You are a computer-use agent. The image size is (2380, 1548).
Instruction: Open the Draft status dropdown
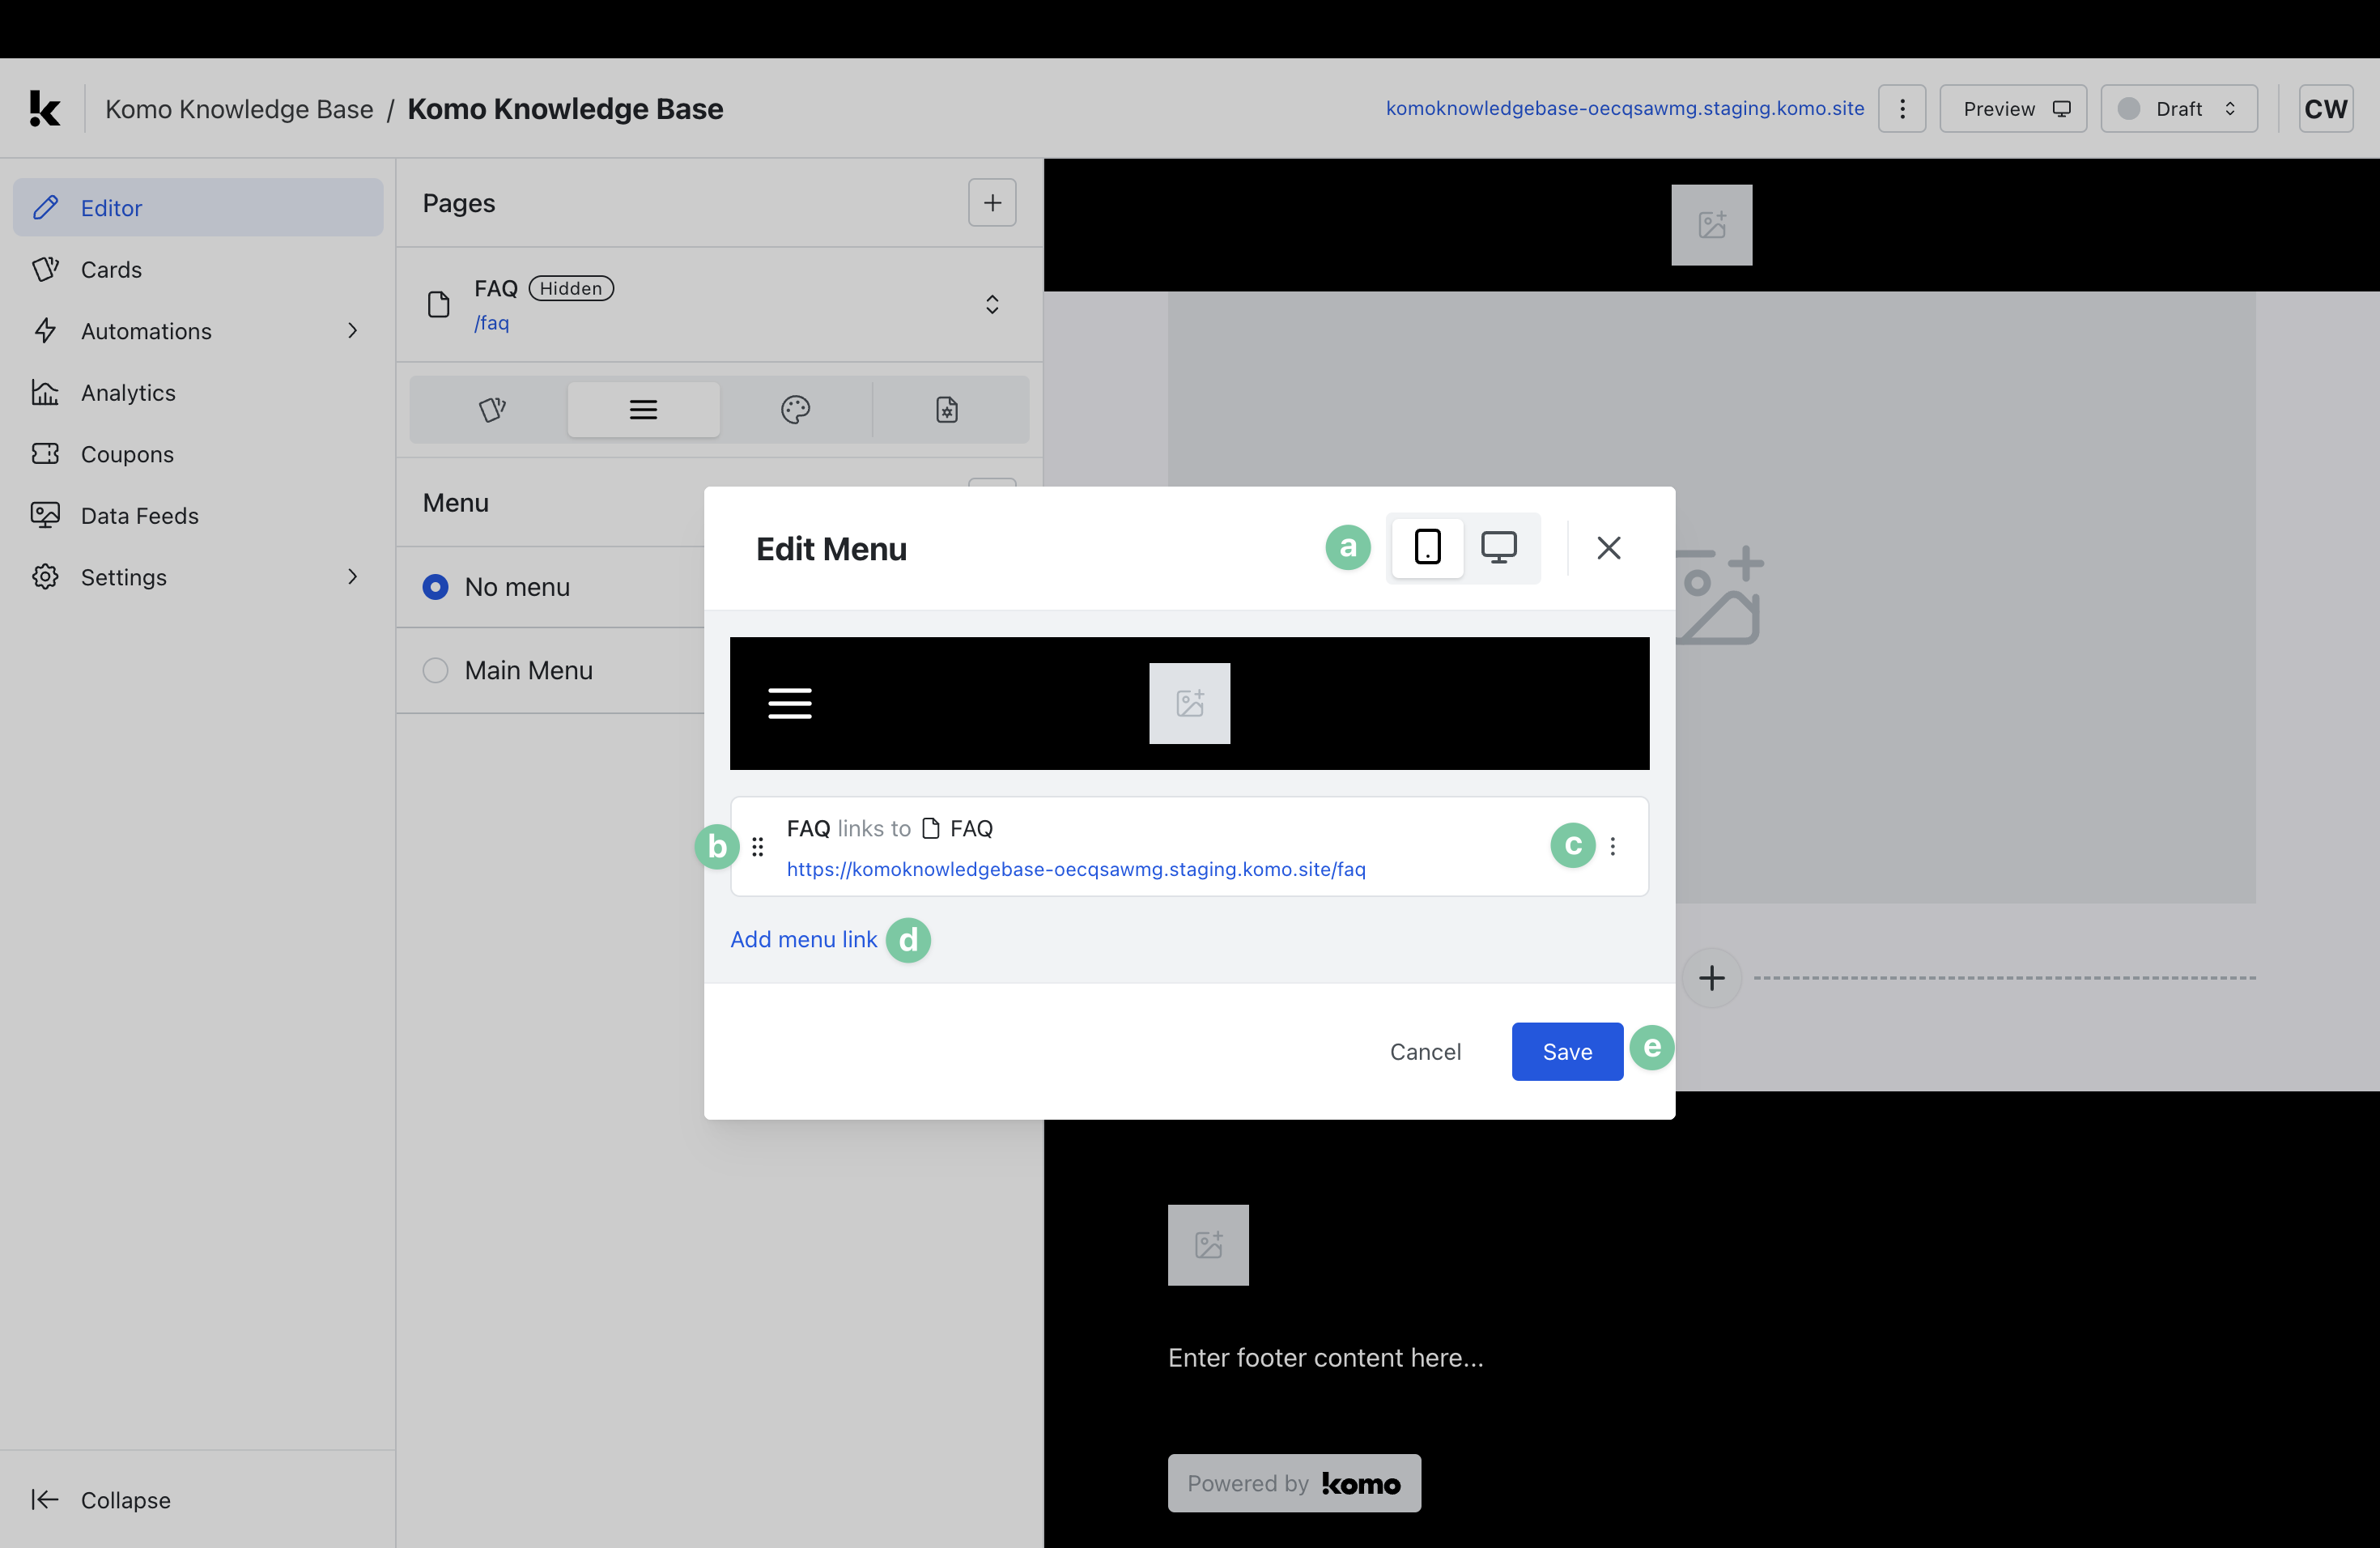tap(2178, 108)
